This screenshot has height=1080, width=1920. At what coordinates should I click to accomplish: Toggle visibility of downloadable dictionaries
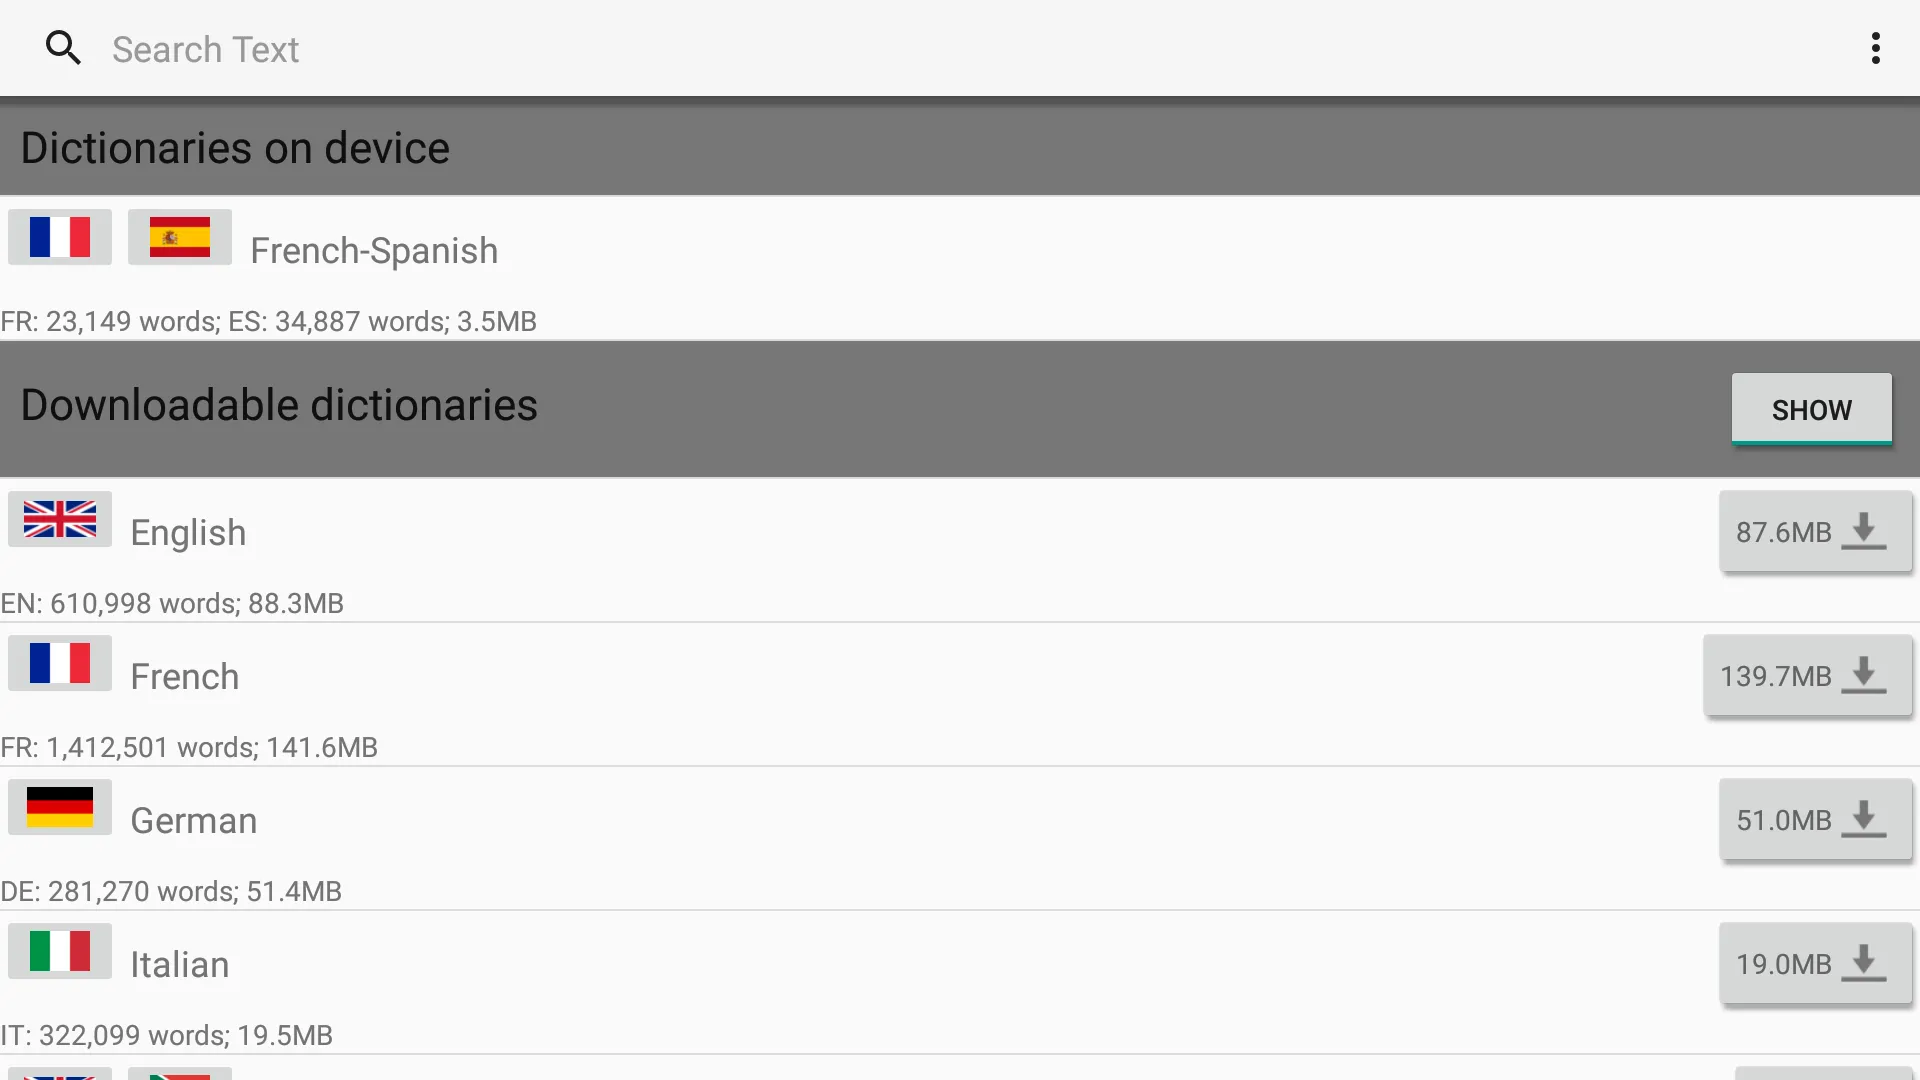coord(1811,409)
